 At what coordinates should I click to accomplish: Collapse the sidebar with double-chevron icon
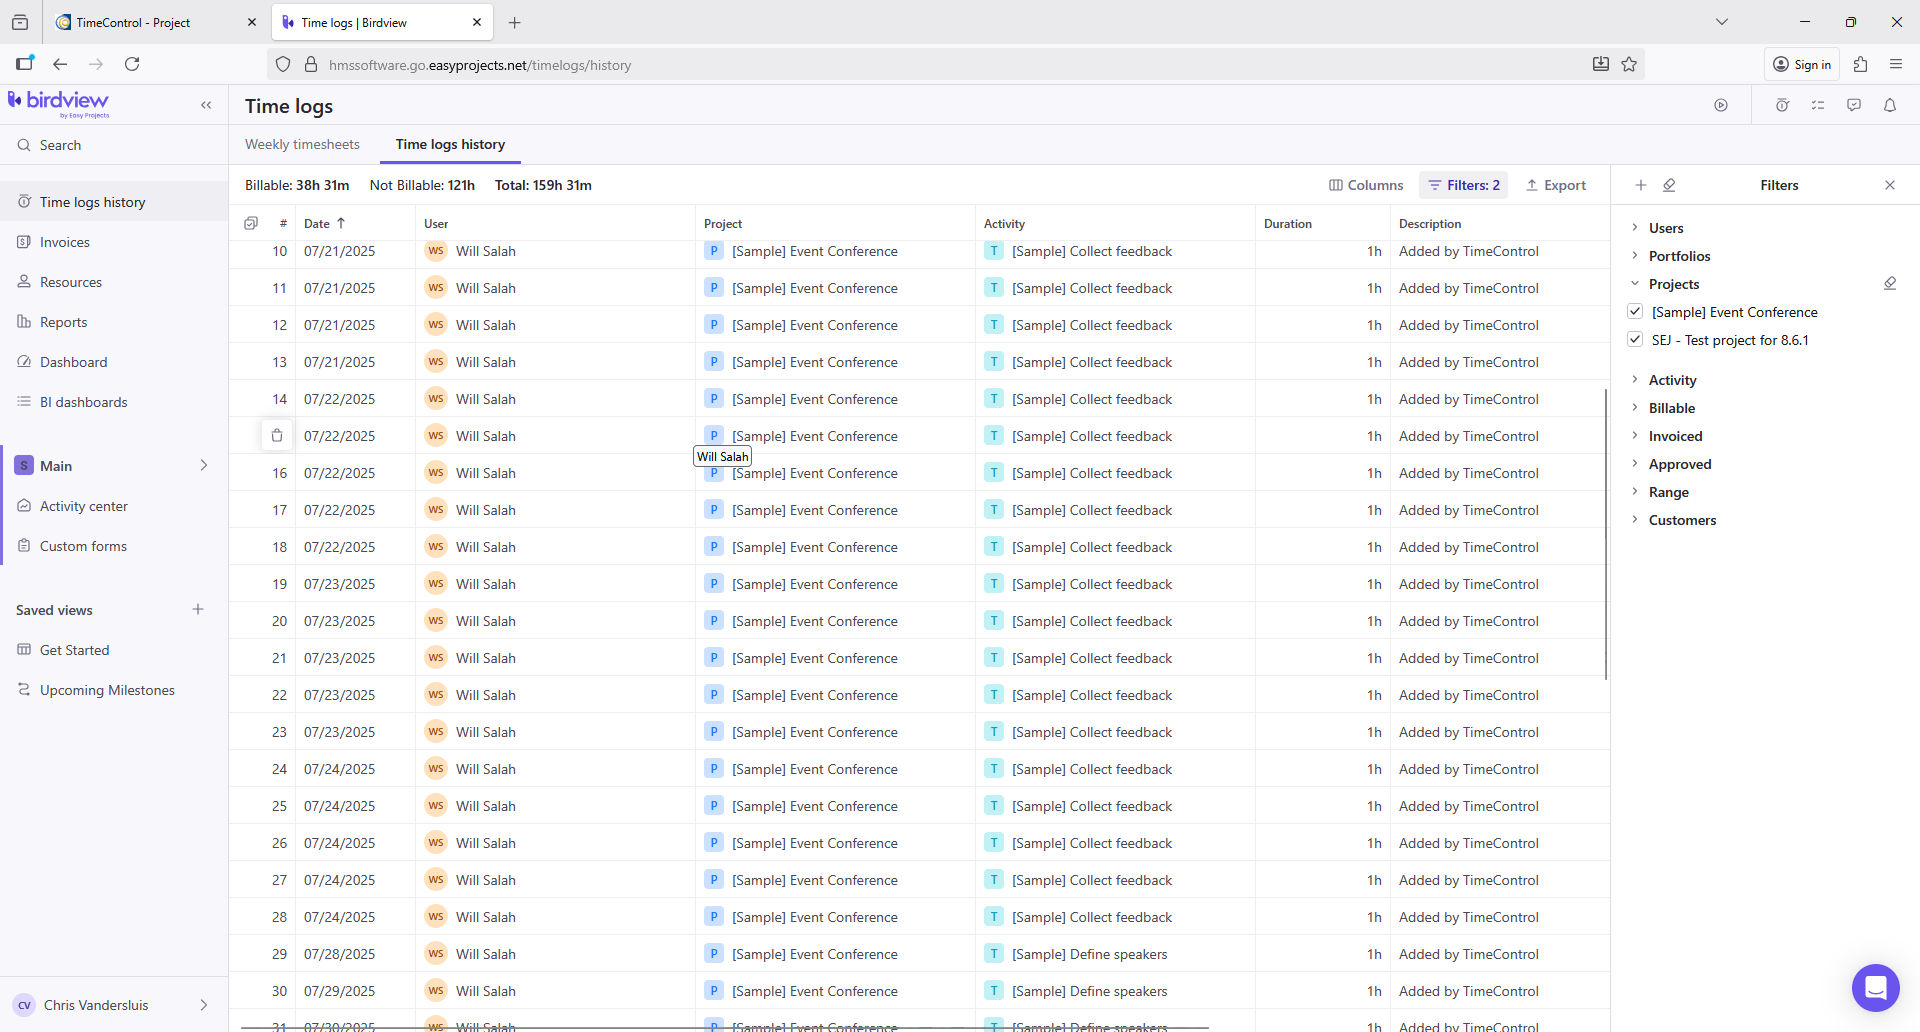click(206, 105)
